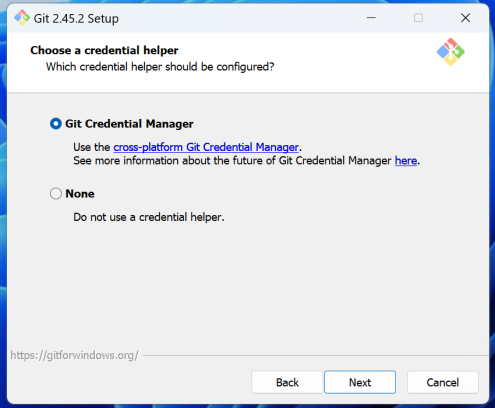Viewport: 495px width, 408px height.
Task: Click the greyed-out maximize button
Action: click(x=418, y=18)
